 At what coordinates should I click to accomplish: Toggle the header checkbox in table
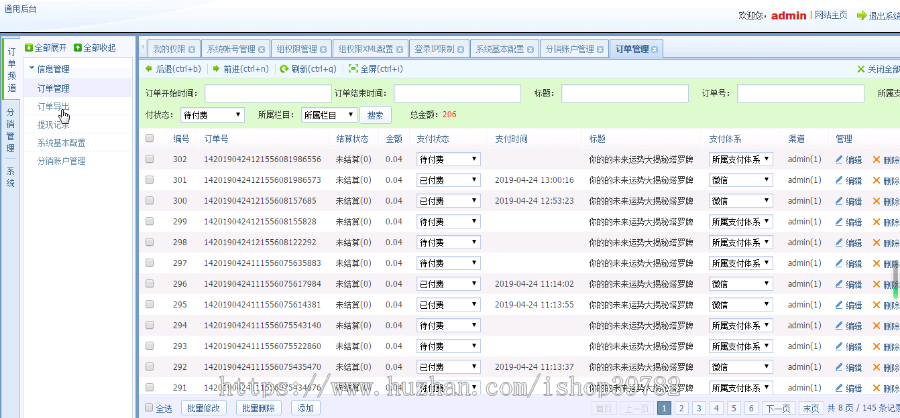pos(150,138)
